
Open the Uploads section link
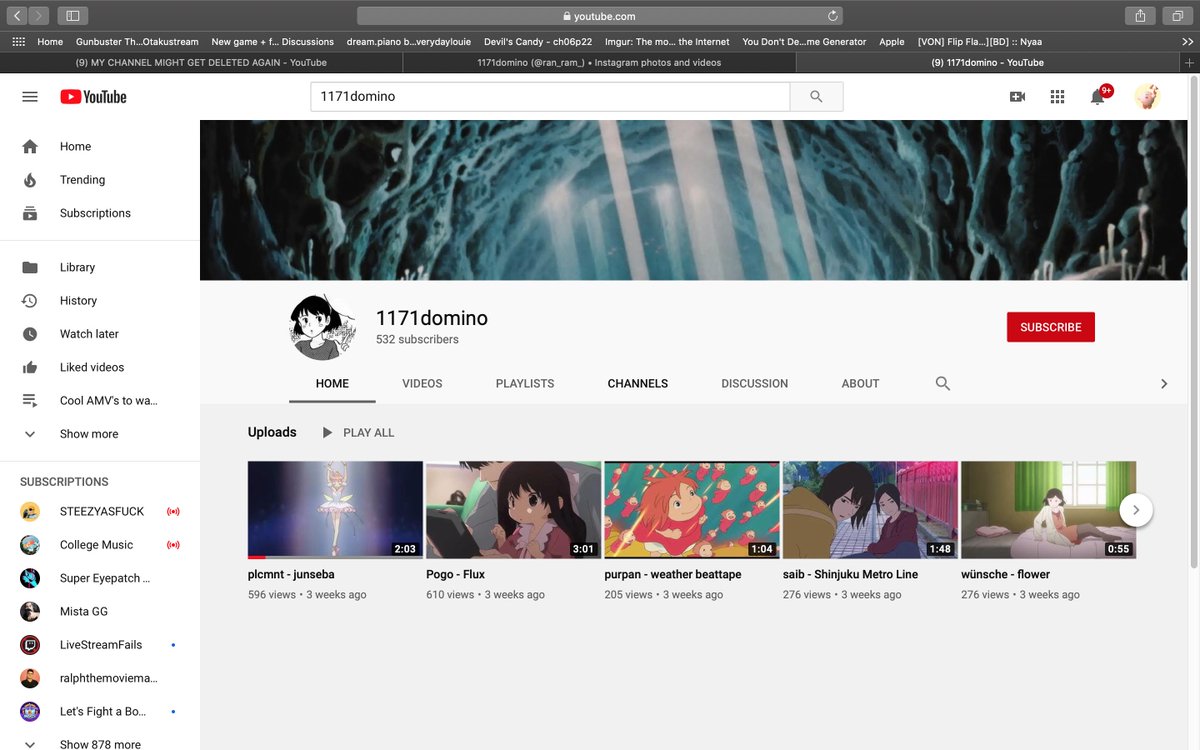[272, 432]
